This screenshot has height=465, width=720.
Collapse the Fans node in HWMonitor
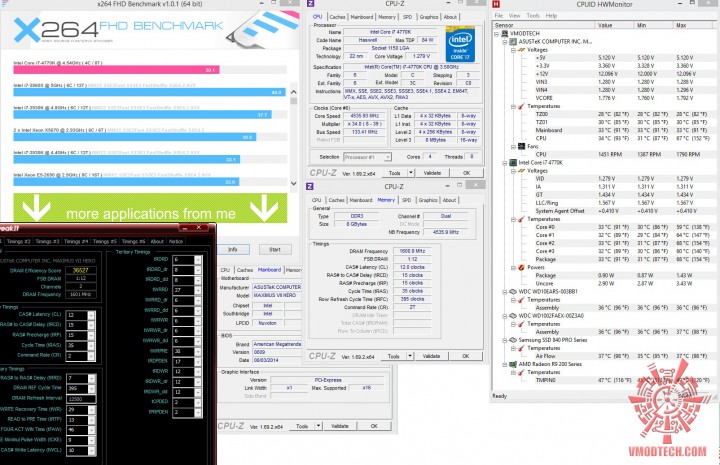pyautogui.click(x=513, y=146)
